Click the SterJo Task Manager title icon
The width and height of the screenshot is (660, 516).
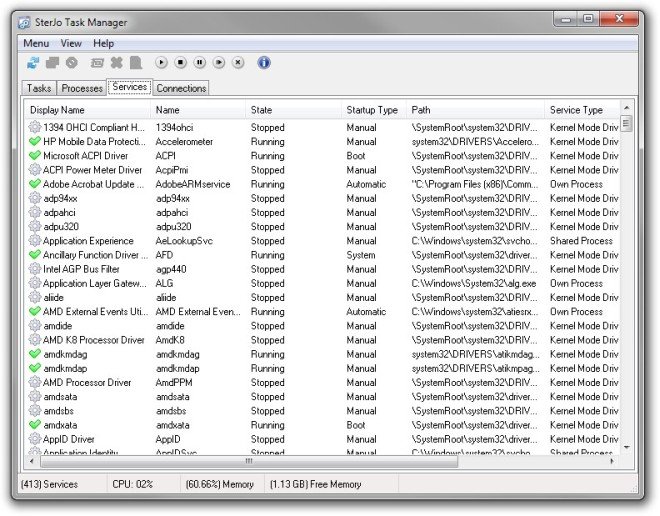24,22
